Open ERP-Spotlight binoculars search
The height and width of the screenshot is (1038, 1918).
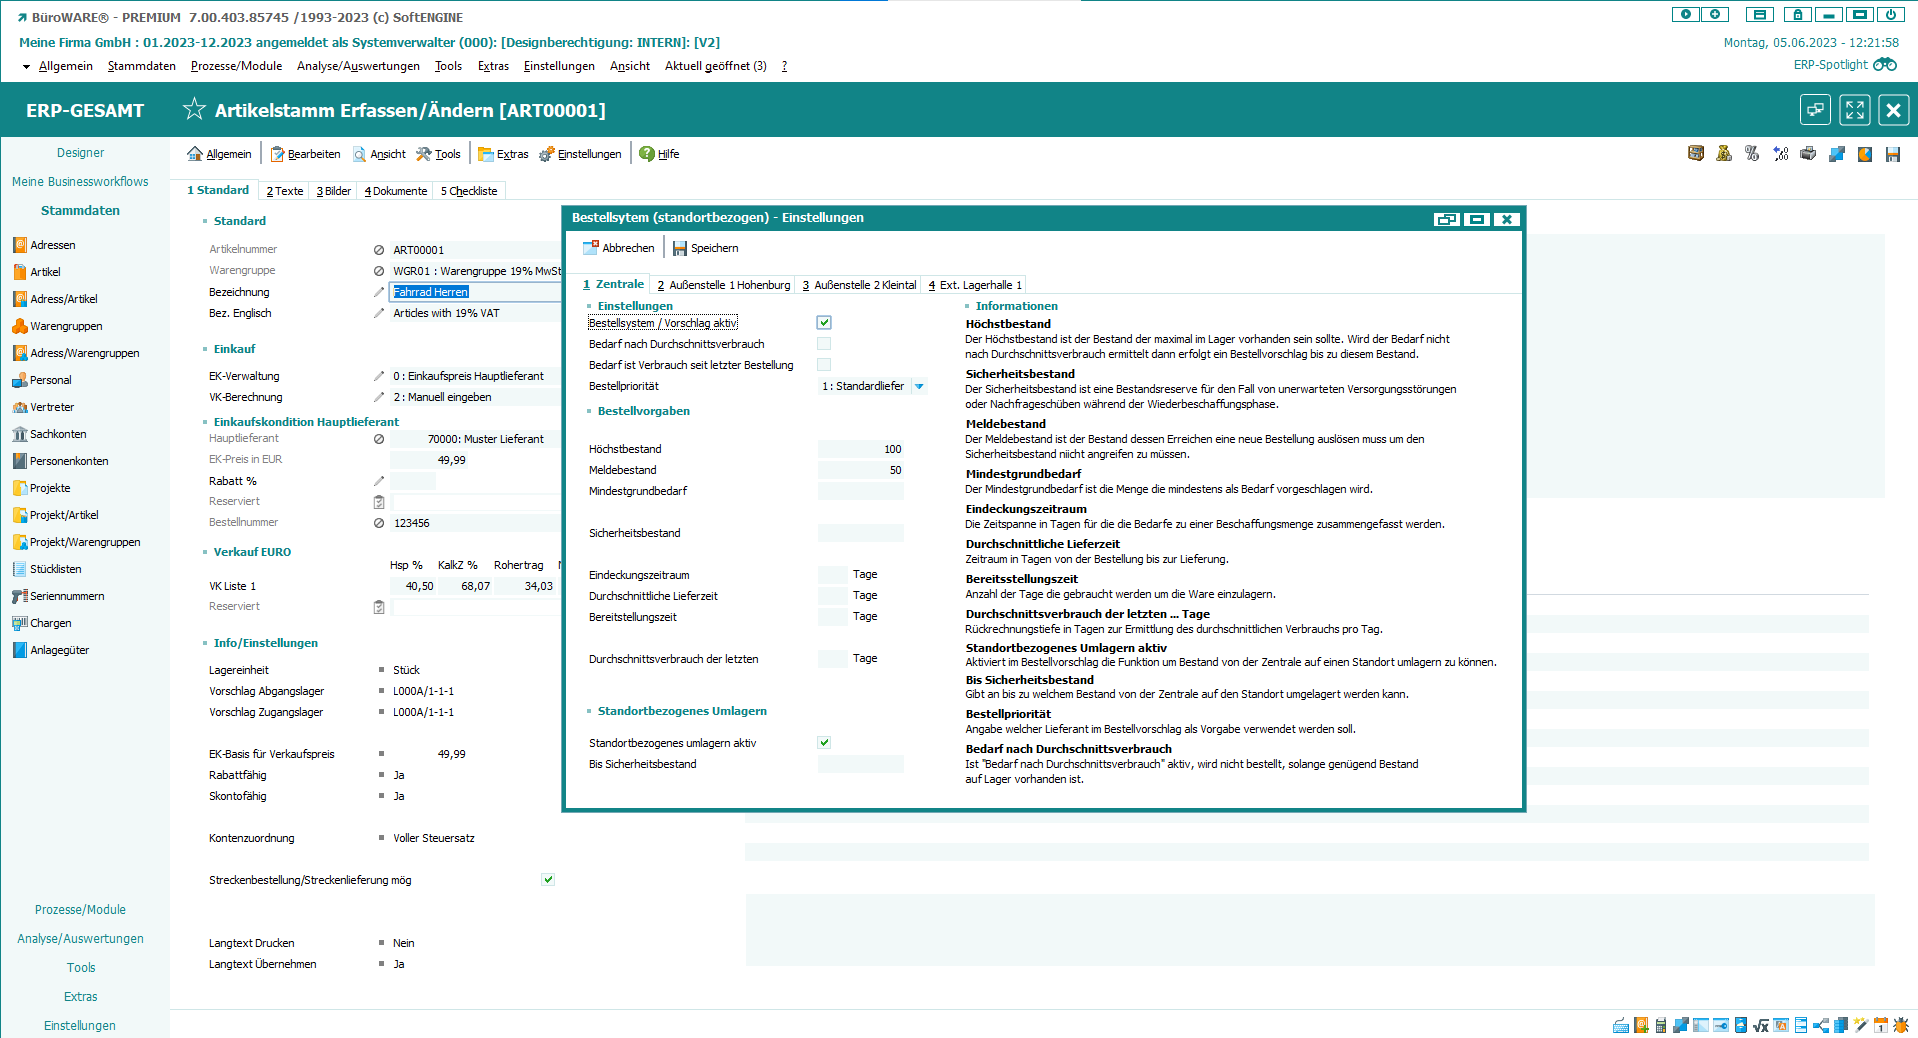click(x=1884, y=65)
